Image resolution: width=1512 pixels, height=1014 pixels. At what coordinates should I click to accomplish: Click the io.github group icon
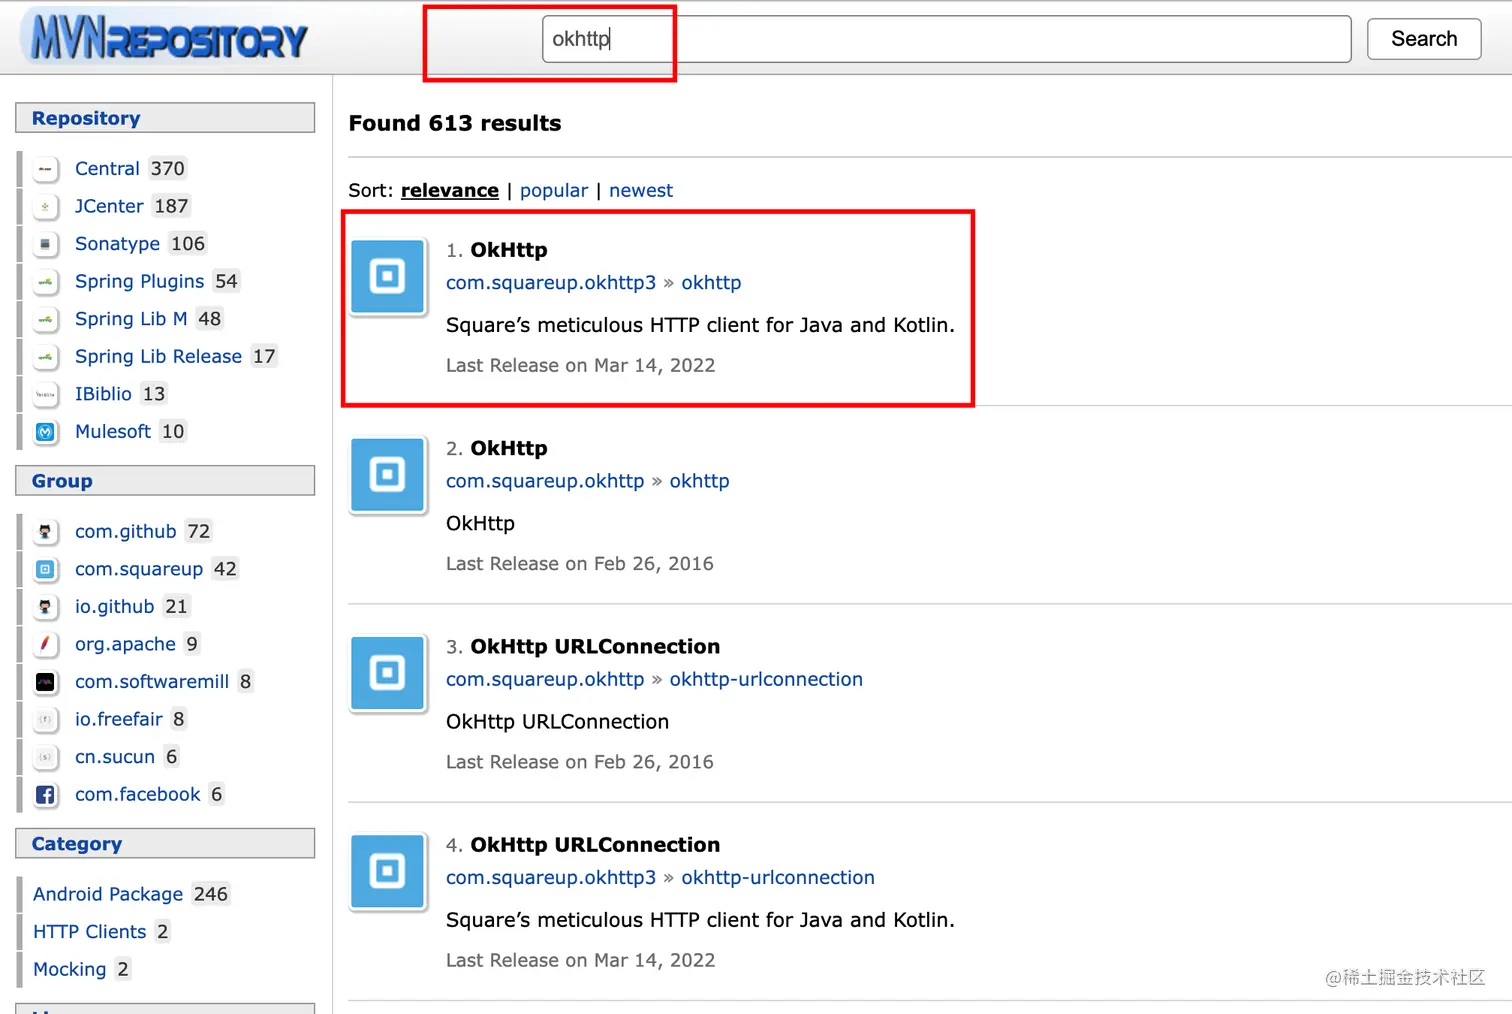45,607
